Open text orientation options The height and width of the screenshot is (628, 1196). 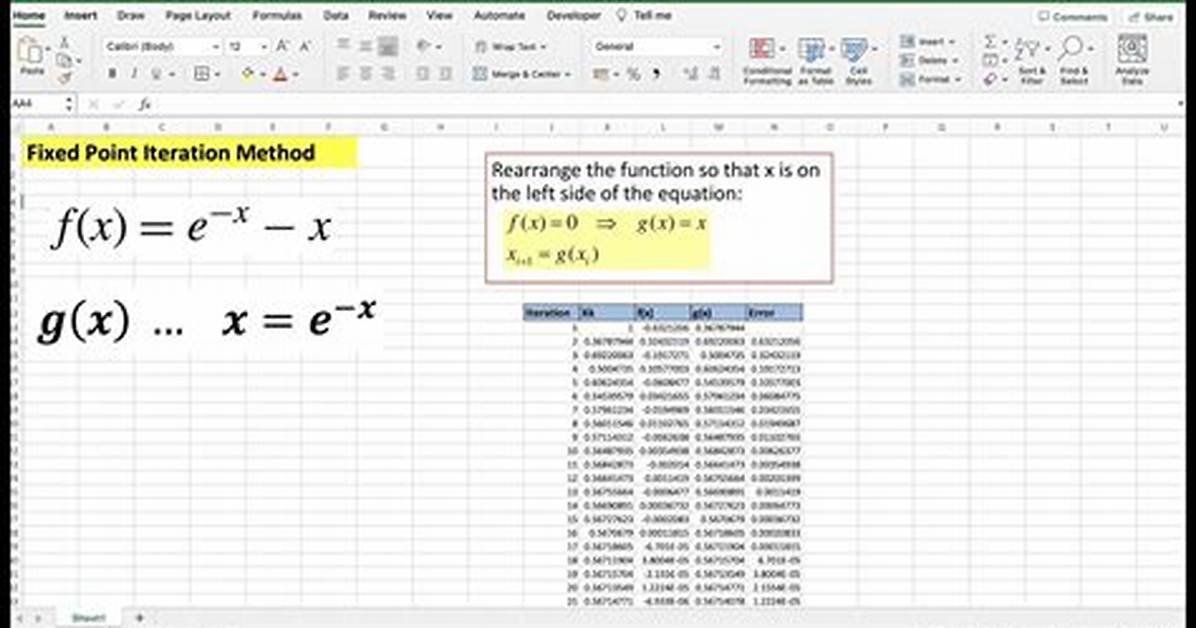(x=427, y=47)
